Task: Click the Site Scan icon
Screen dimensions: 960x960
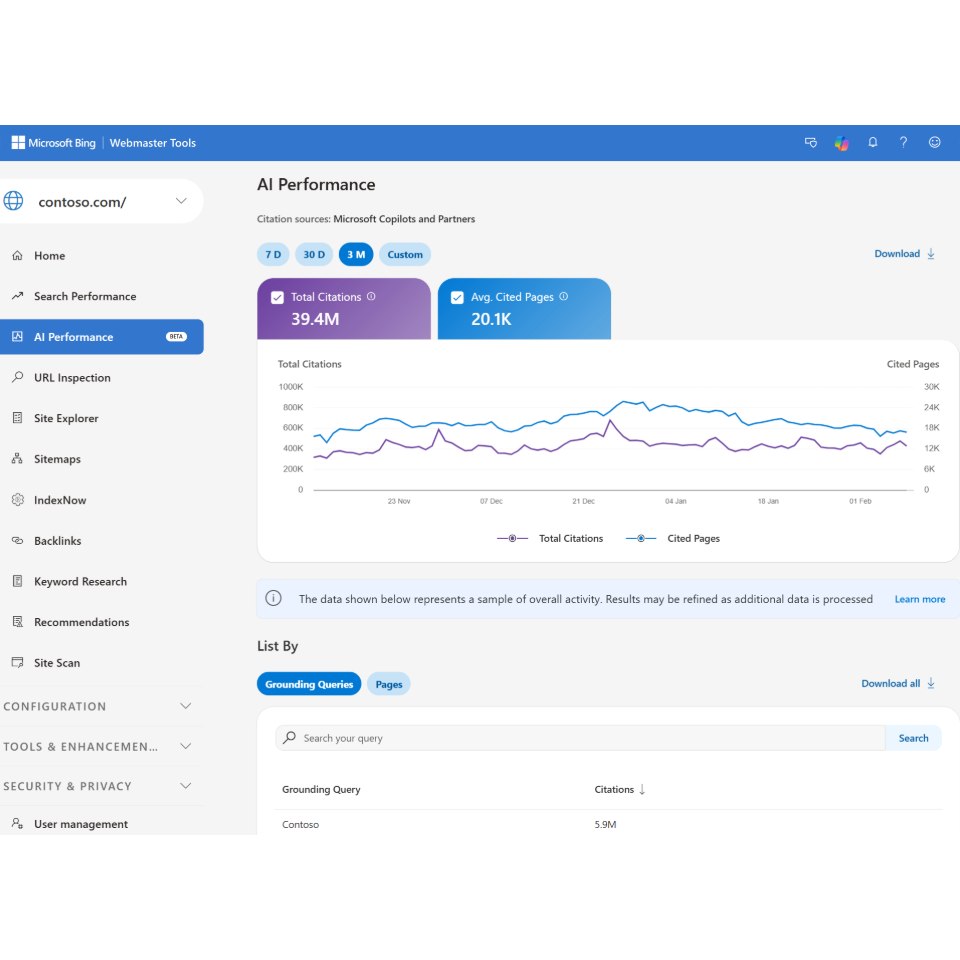Action: 18,662
